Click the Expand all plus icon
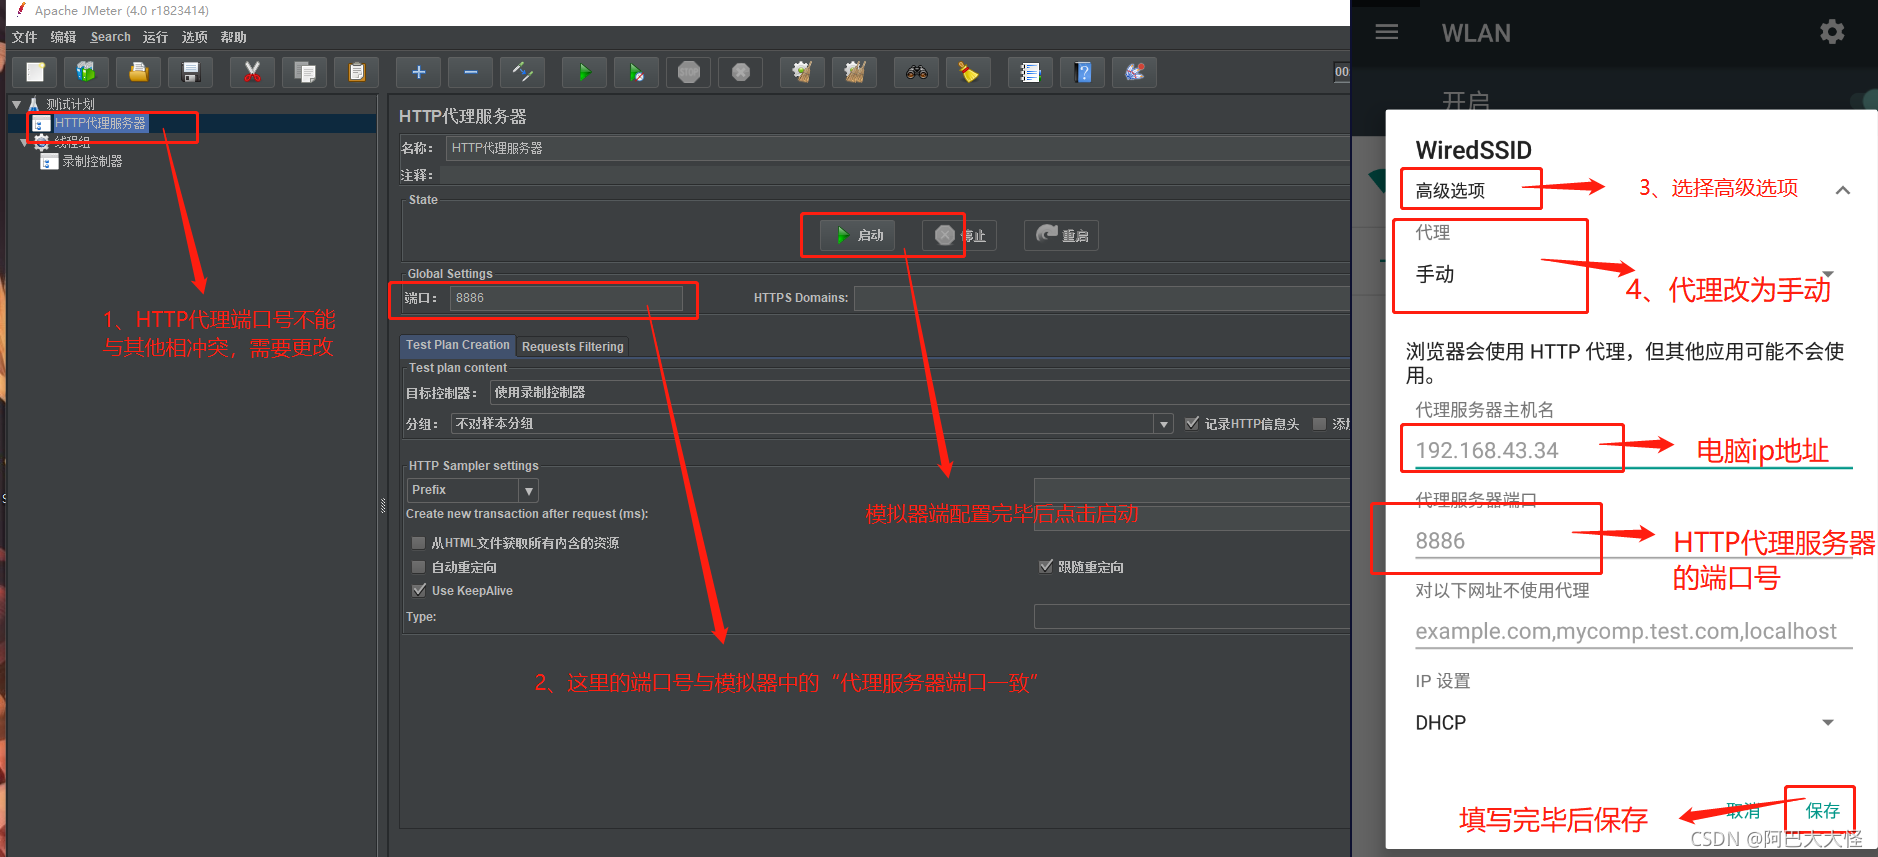 419,72
